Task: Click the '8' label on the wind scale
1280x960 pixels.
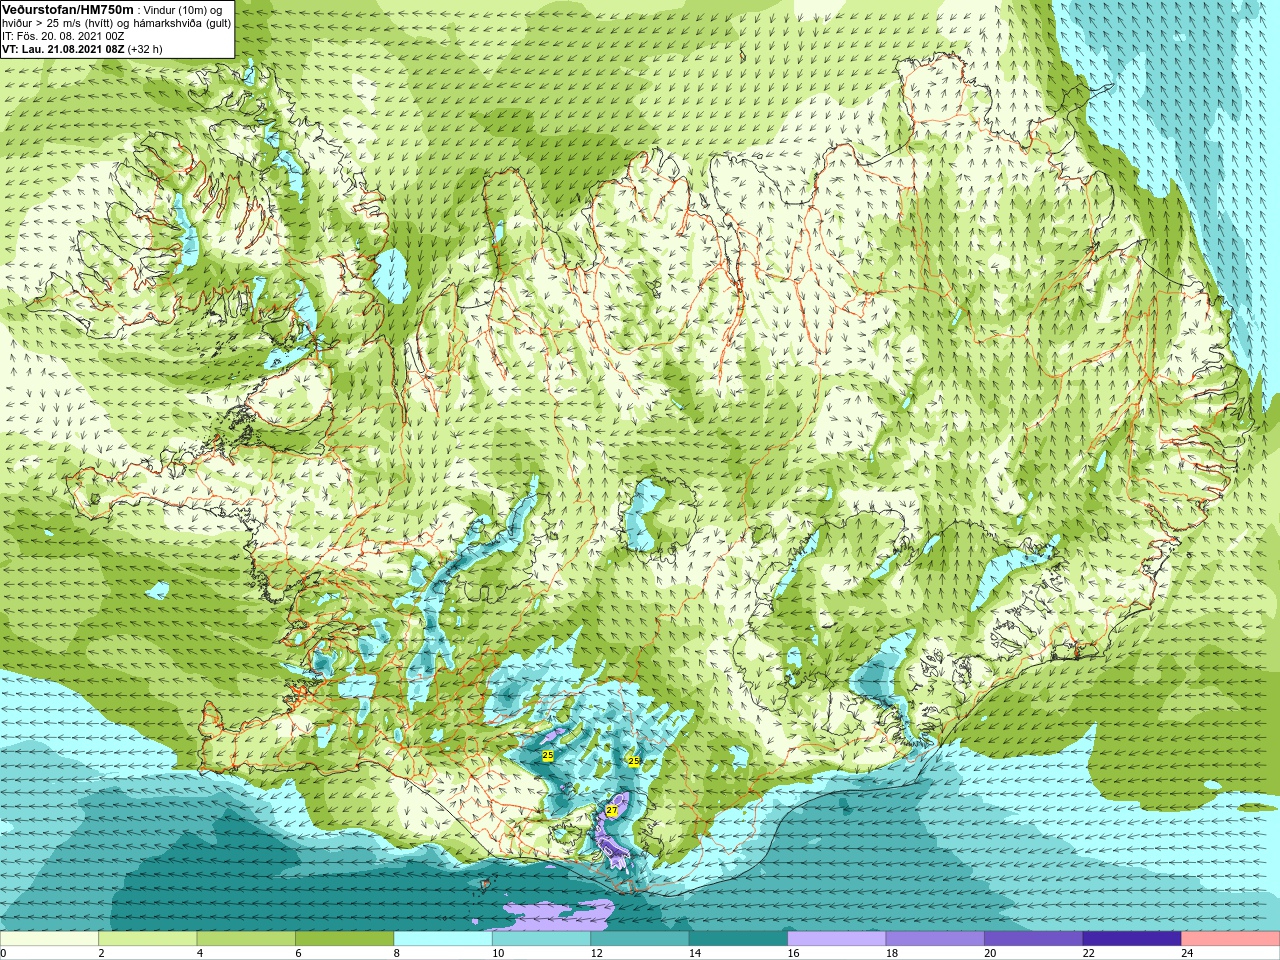Action: (397, 953)
